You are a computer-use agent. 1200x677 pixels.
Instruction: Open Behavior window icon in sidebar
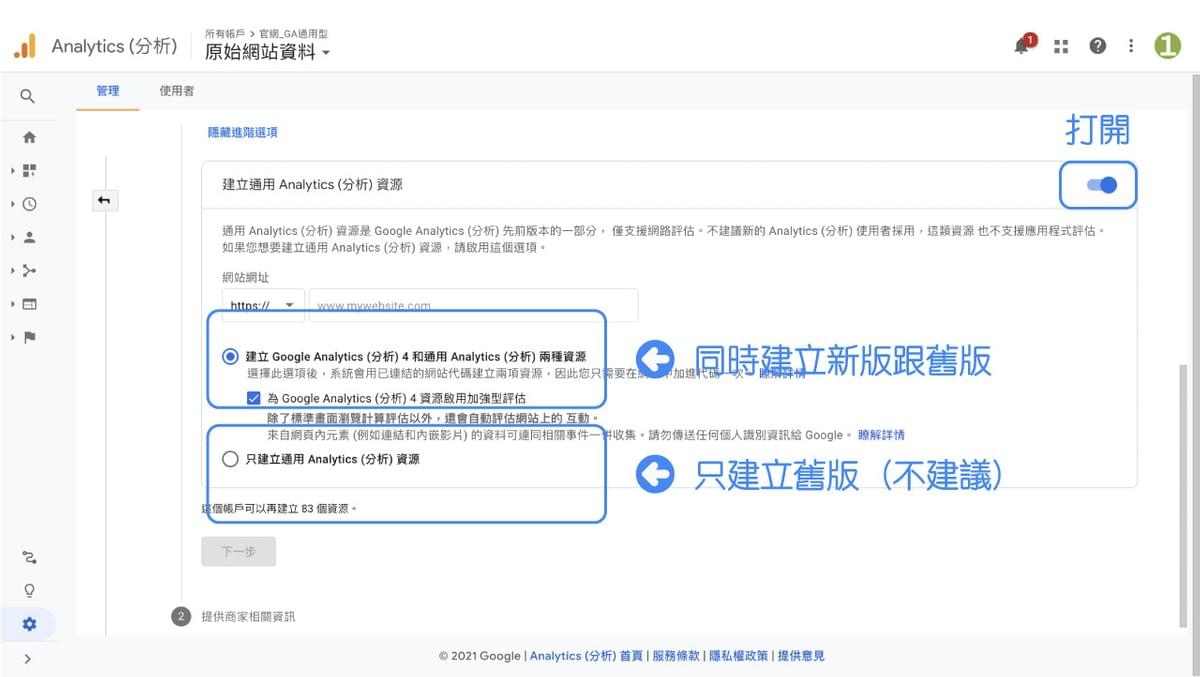pos(29,304)
